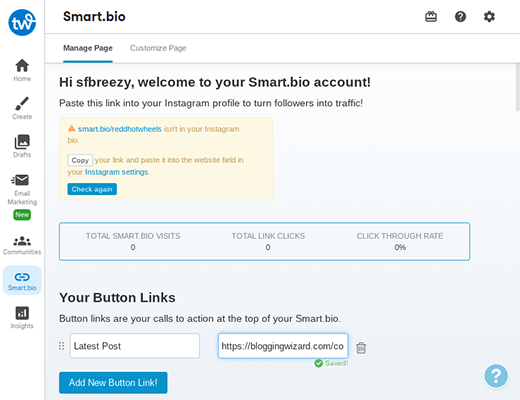The width and height of the screenshot is (520, 400).
Task: Click the CLICK THROUGH RATE stat
Action: tap(400, 241)
